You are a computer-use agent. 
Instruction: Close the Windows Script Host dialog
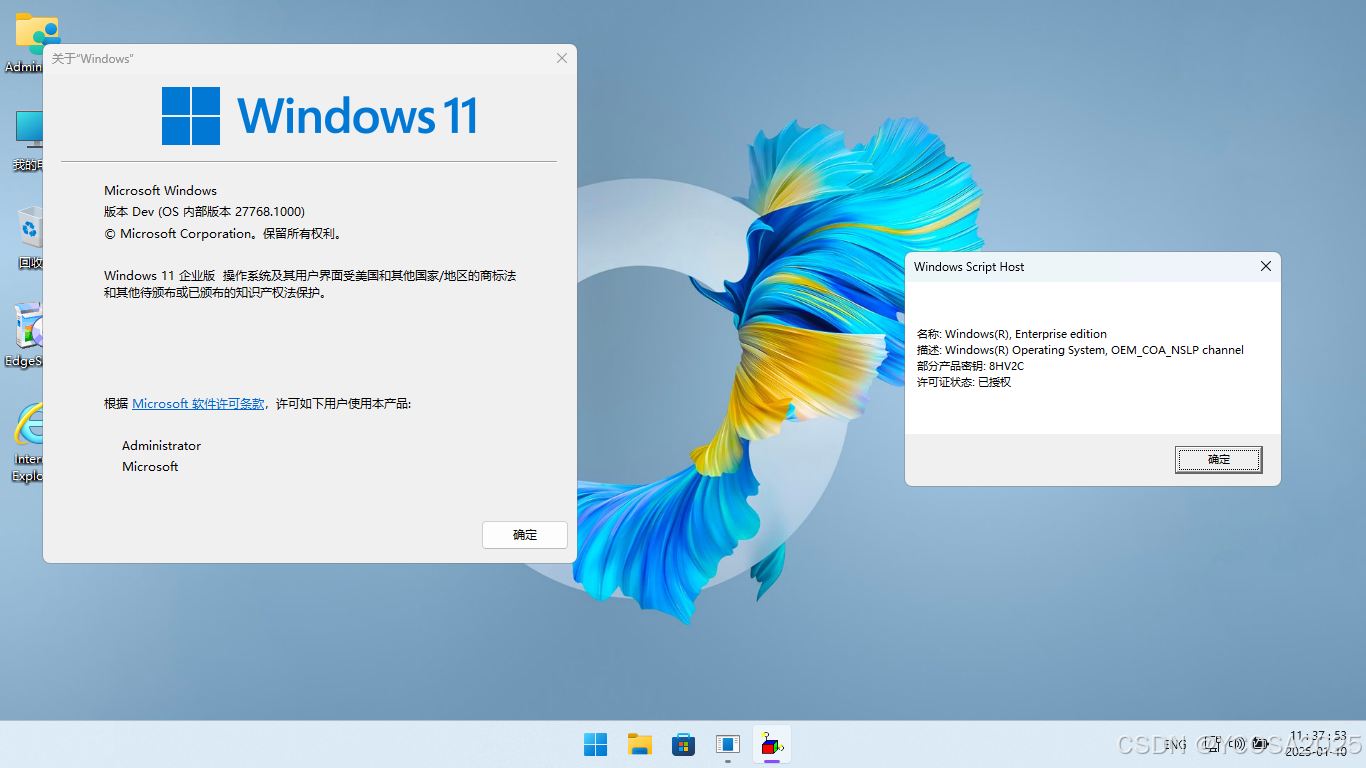(x=1265, y=266)
